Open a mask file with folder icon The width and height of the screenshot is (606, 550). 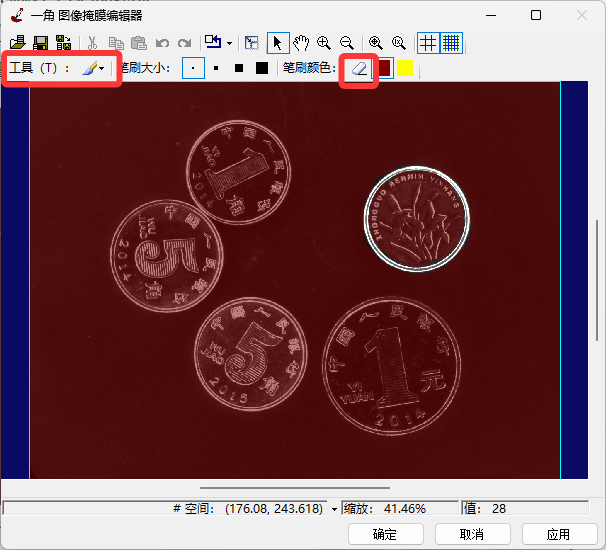pyautogui.click(x=17, y=43)
